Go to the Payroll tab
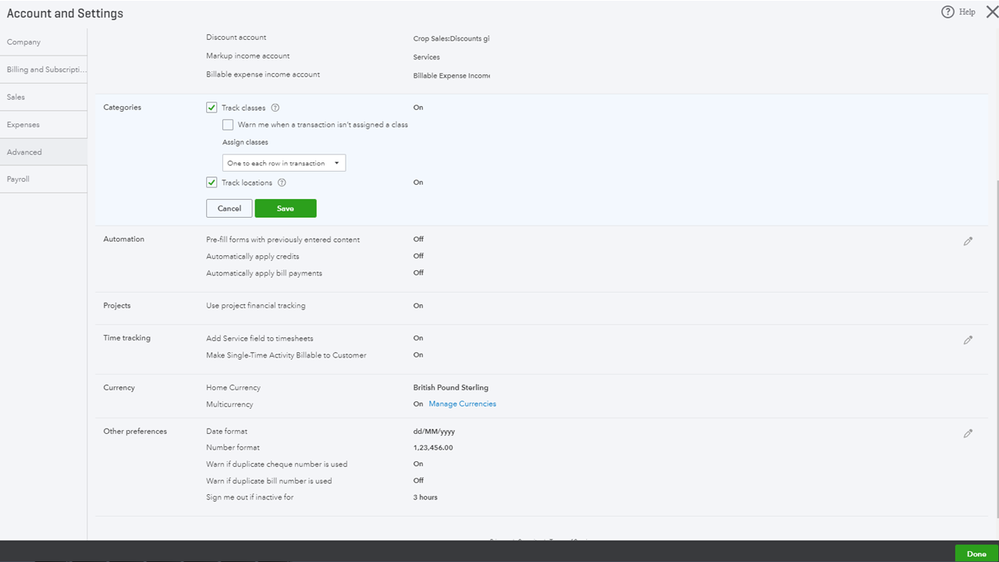The image size is (999, 562). 43,179
